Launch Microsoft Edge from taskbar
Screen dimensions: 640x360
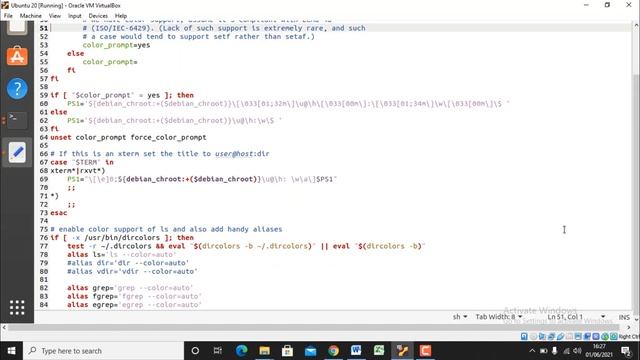(x=241, y=351)
